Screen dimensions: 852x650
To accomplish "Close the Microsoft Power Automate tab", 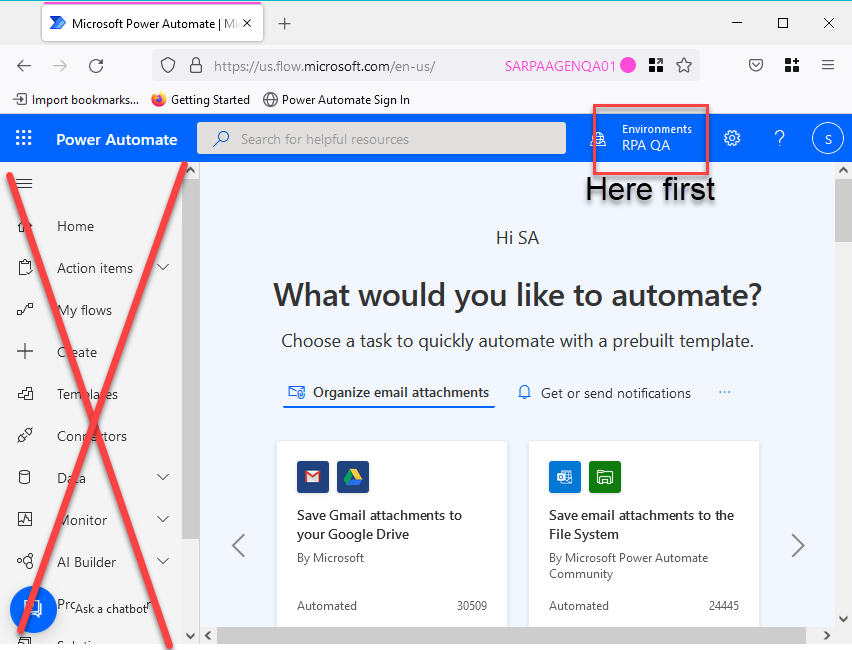I will 247,23.
